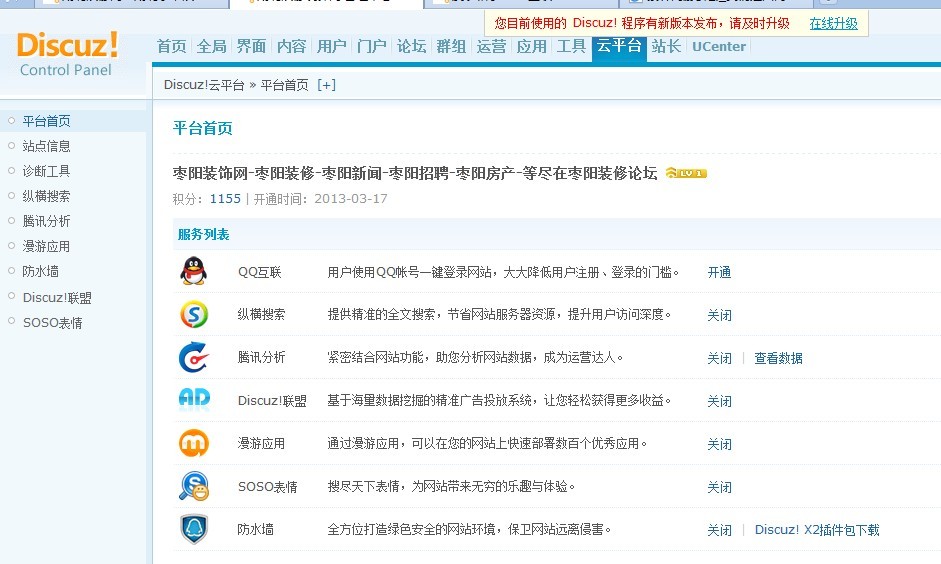Open the 界面 top menu
The width and height of the screenshot is (941, 564).
(251, 46)
